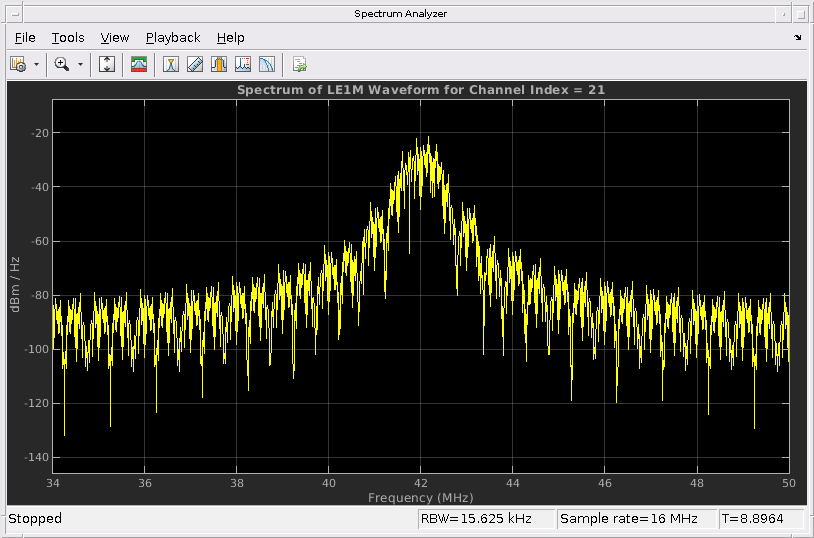
Task: Click the Sample rate=16 MHz status field
Action: [x=636, y=519]
